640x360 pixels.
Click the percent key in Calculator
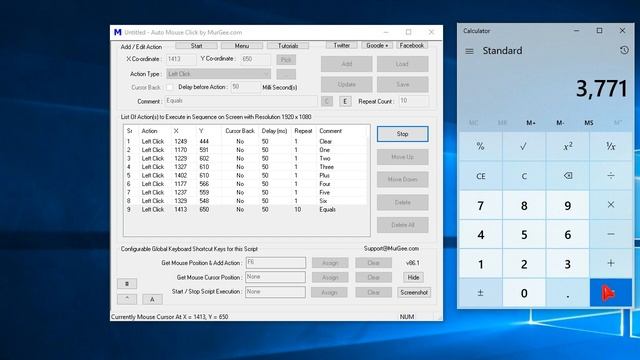coord(480,146)
